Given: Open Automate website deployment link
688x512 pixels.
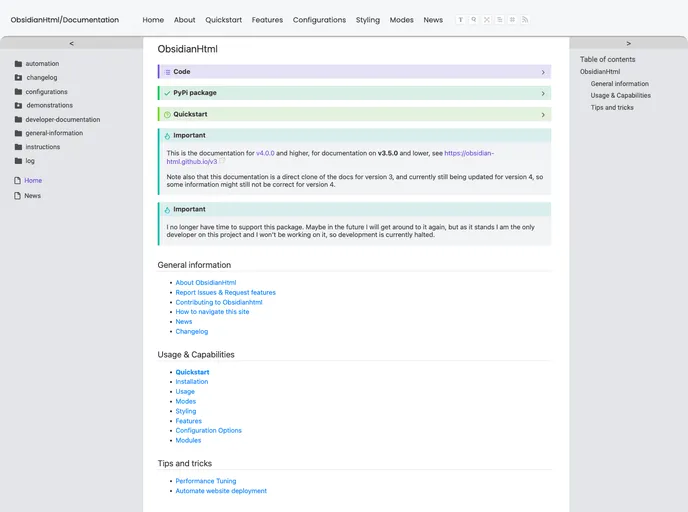Looking at the screenshot, I should [x=221, y=491].
